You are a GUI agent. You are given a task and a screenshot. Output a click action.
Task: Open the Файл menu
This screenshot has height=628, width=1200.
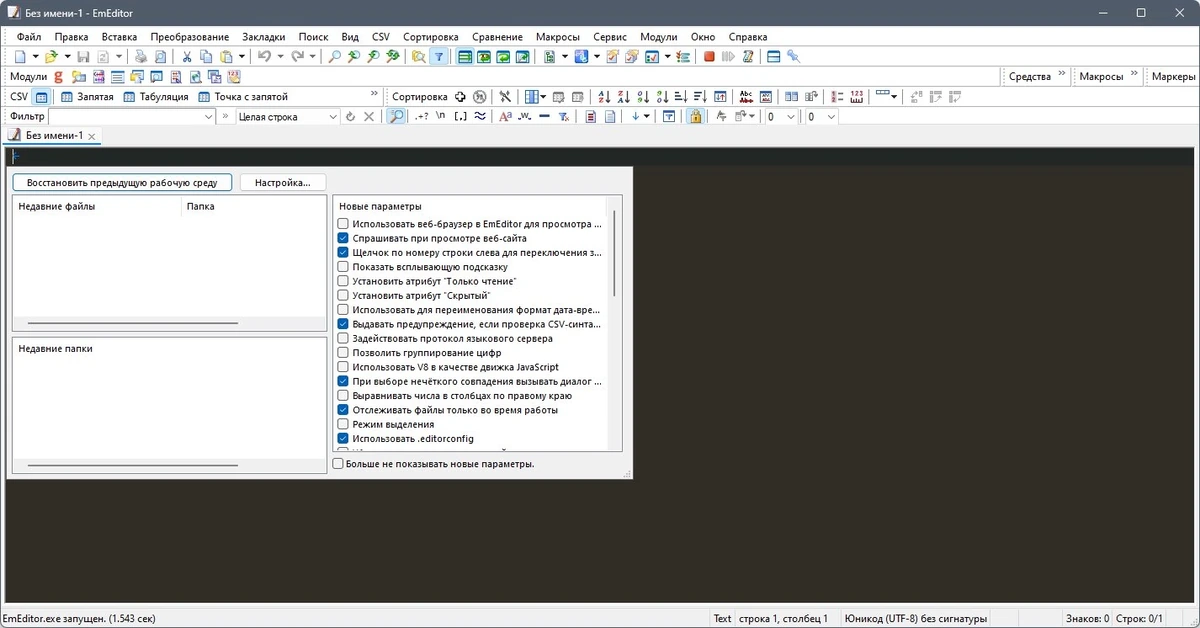pos(29,37)
